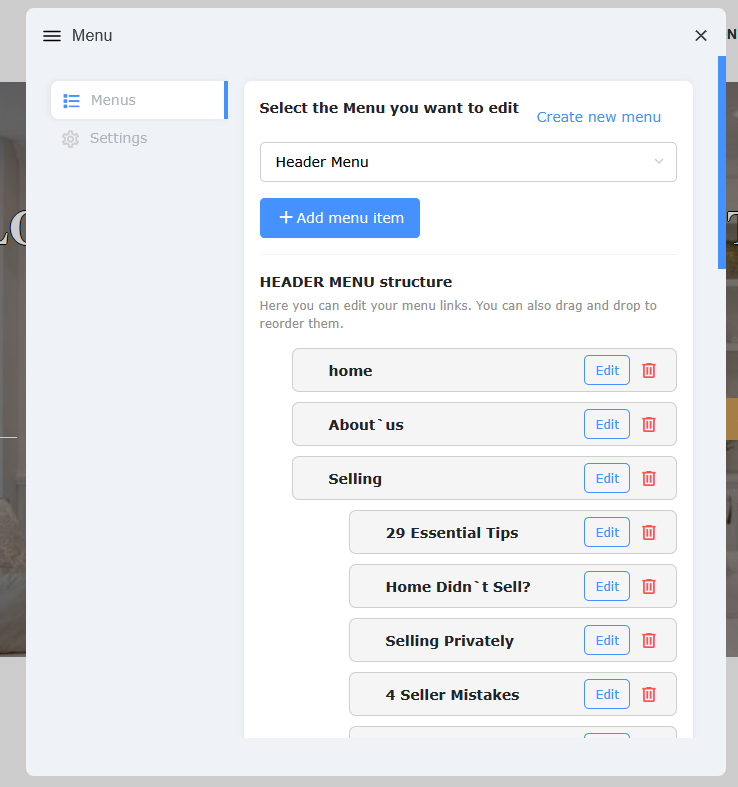
Task: Click trash icon for About`us item
Action: [648, 424]
